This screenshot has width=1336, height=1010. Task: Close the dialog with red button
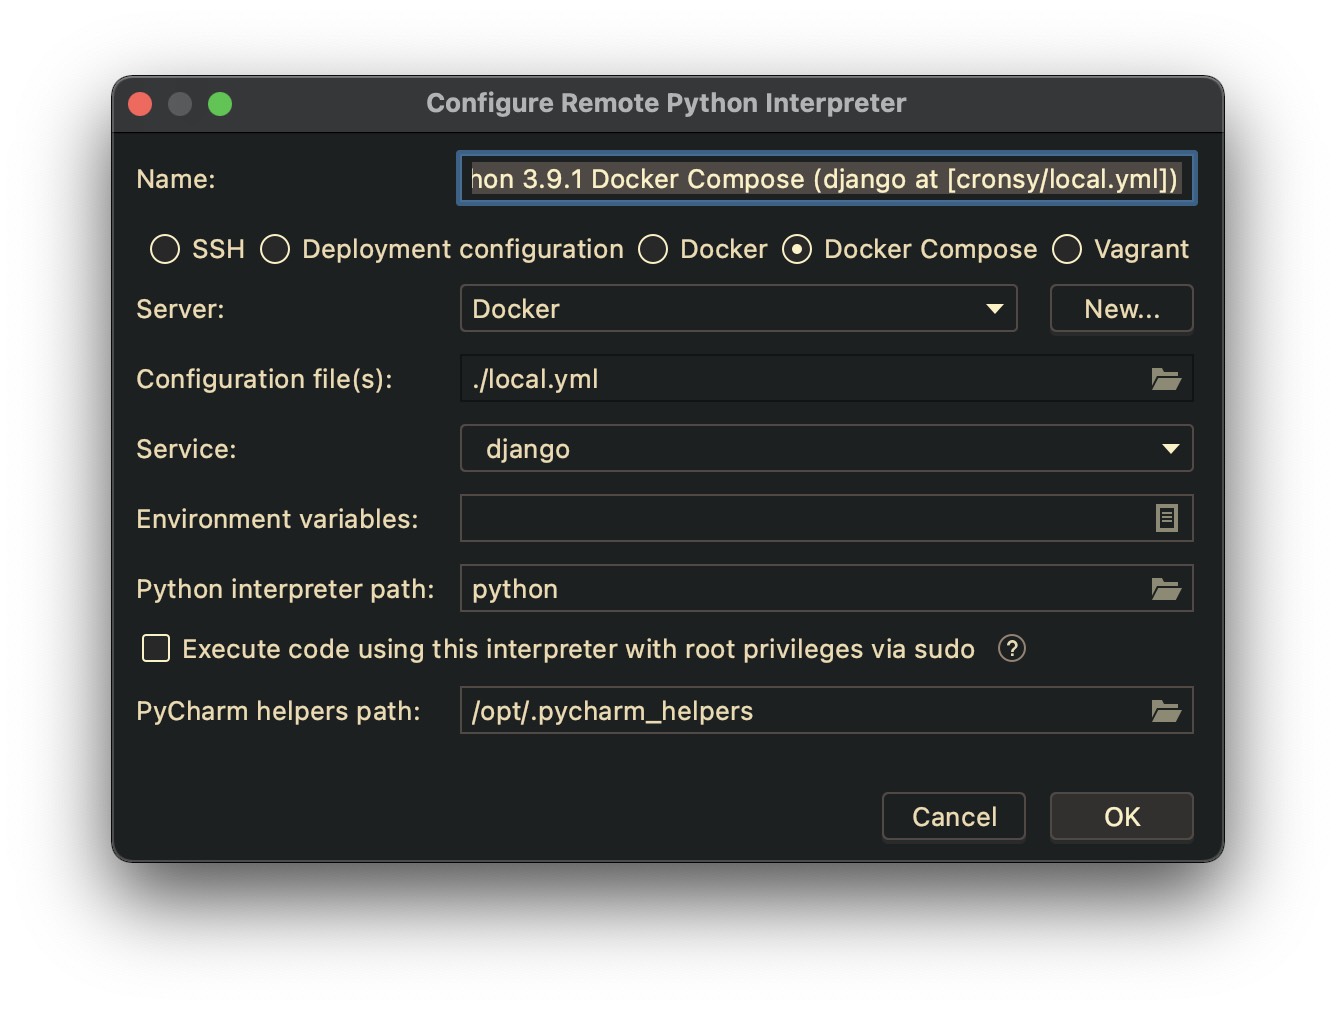[x=141, y=104]
